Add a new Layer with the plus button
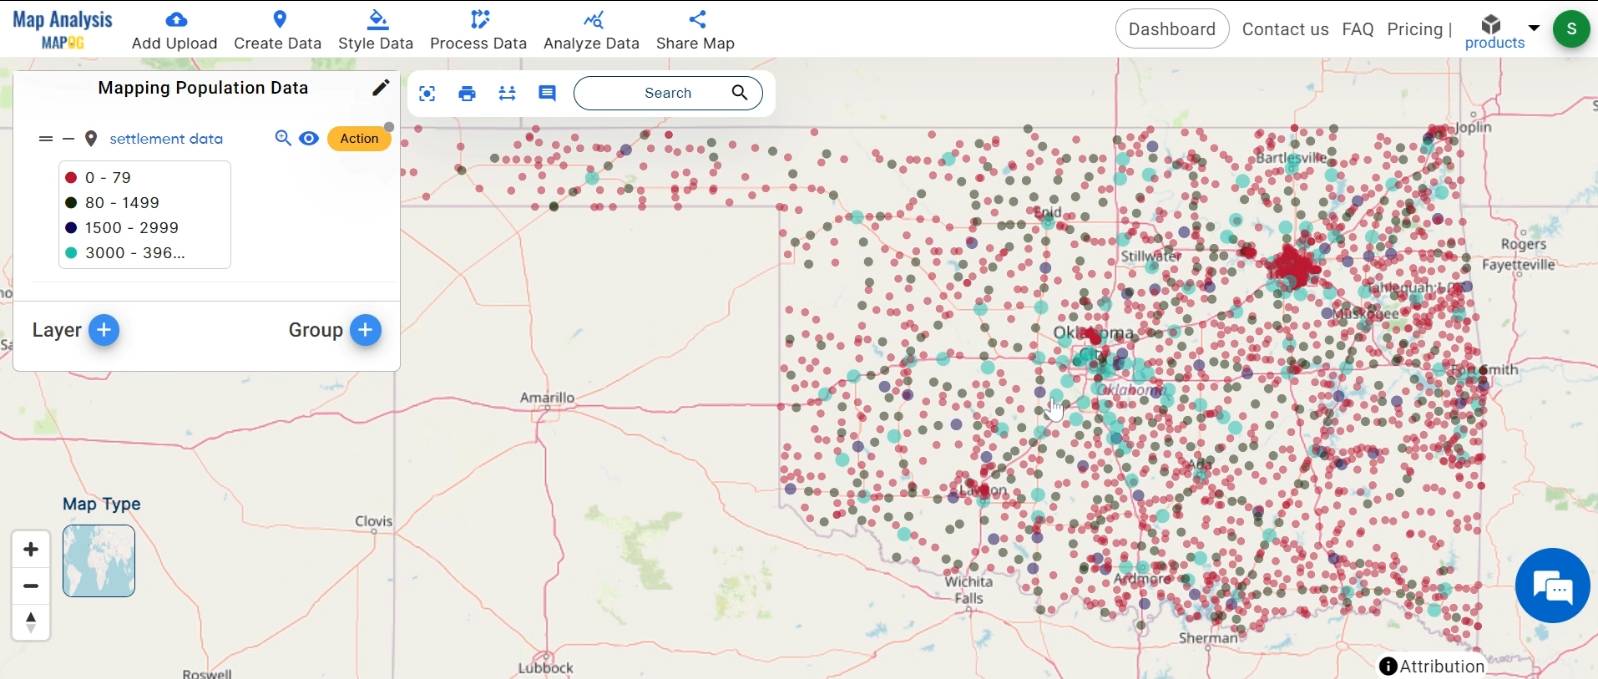Viewport: 1598px width, 679px height. [104, 330]
